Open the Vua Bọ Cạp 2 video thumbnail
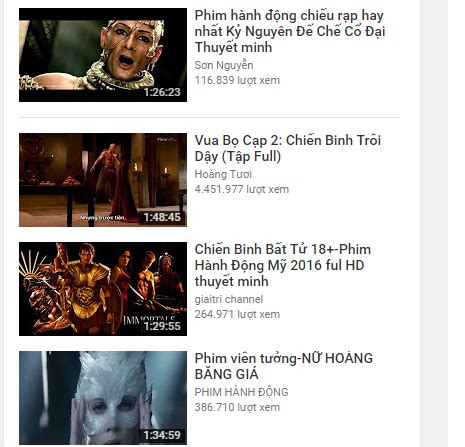Image resolution: width=465 pixels, height=447 pixels. (103, 180)
